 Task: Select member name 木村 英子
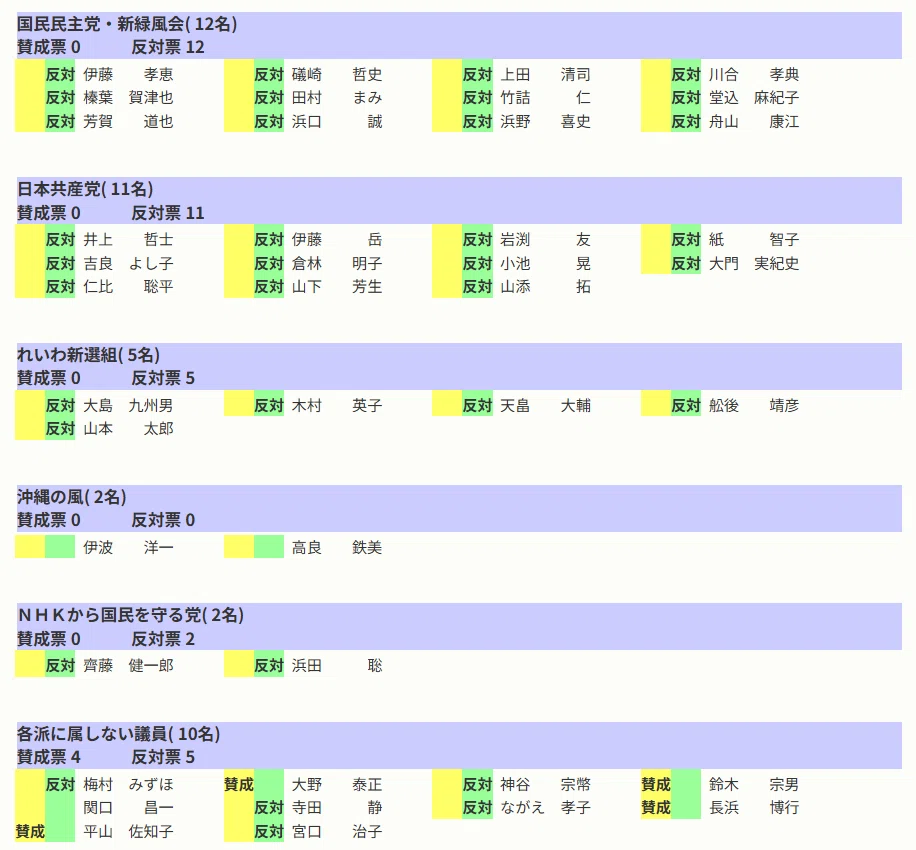[336, 405]
